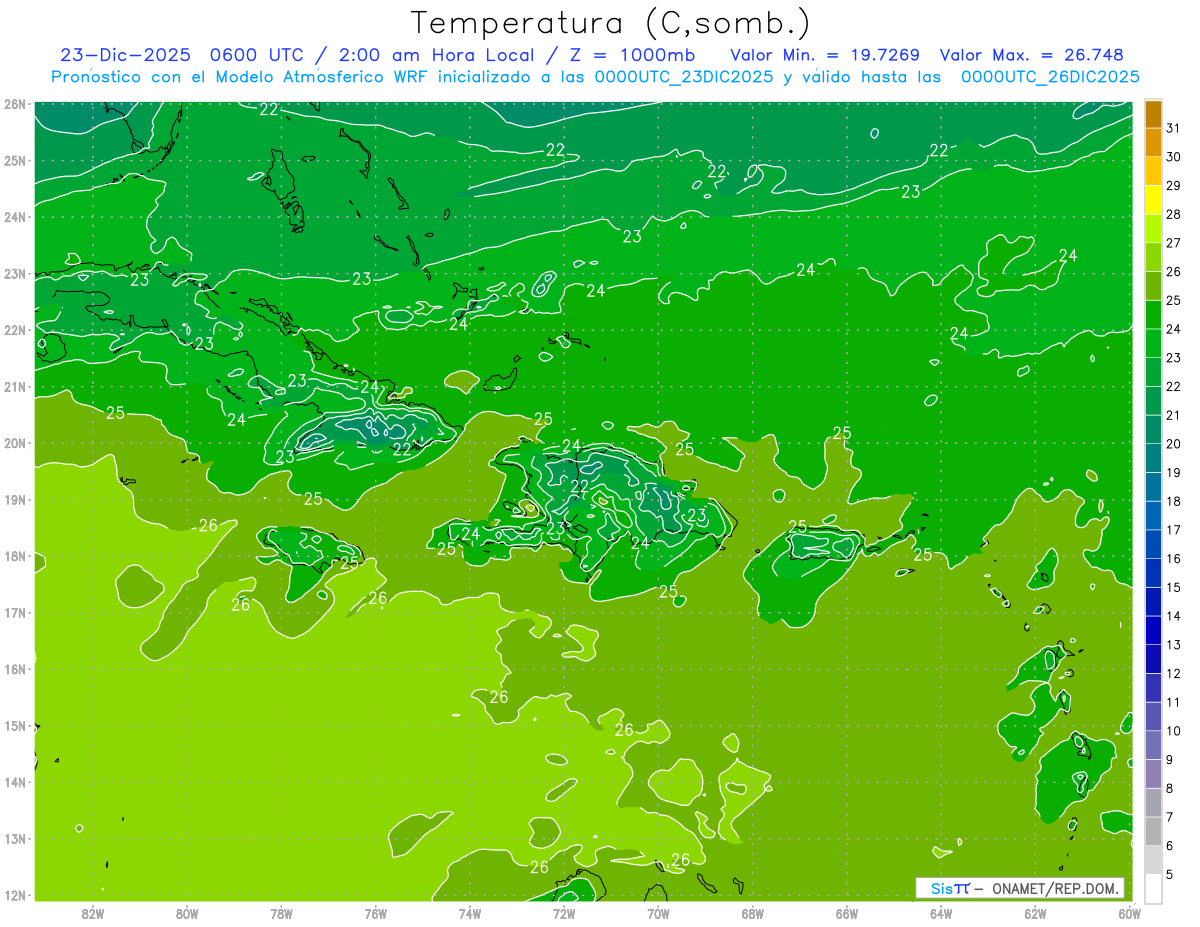Click the "18N" latitude axis label
Screen dimensions: 1200x927
14,556
